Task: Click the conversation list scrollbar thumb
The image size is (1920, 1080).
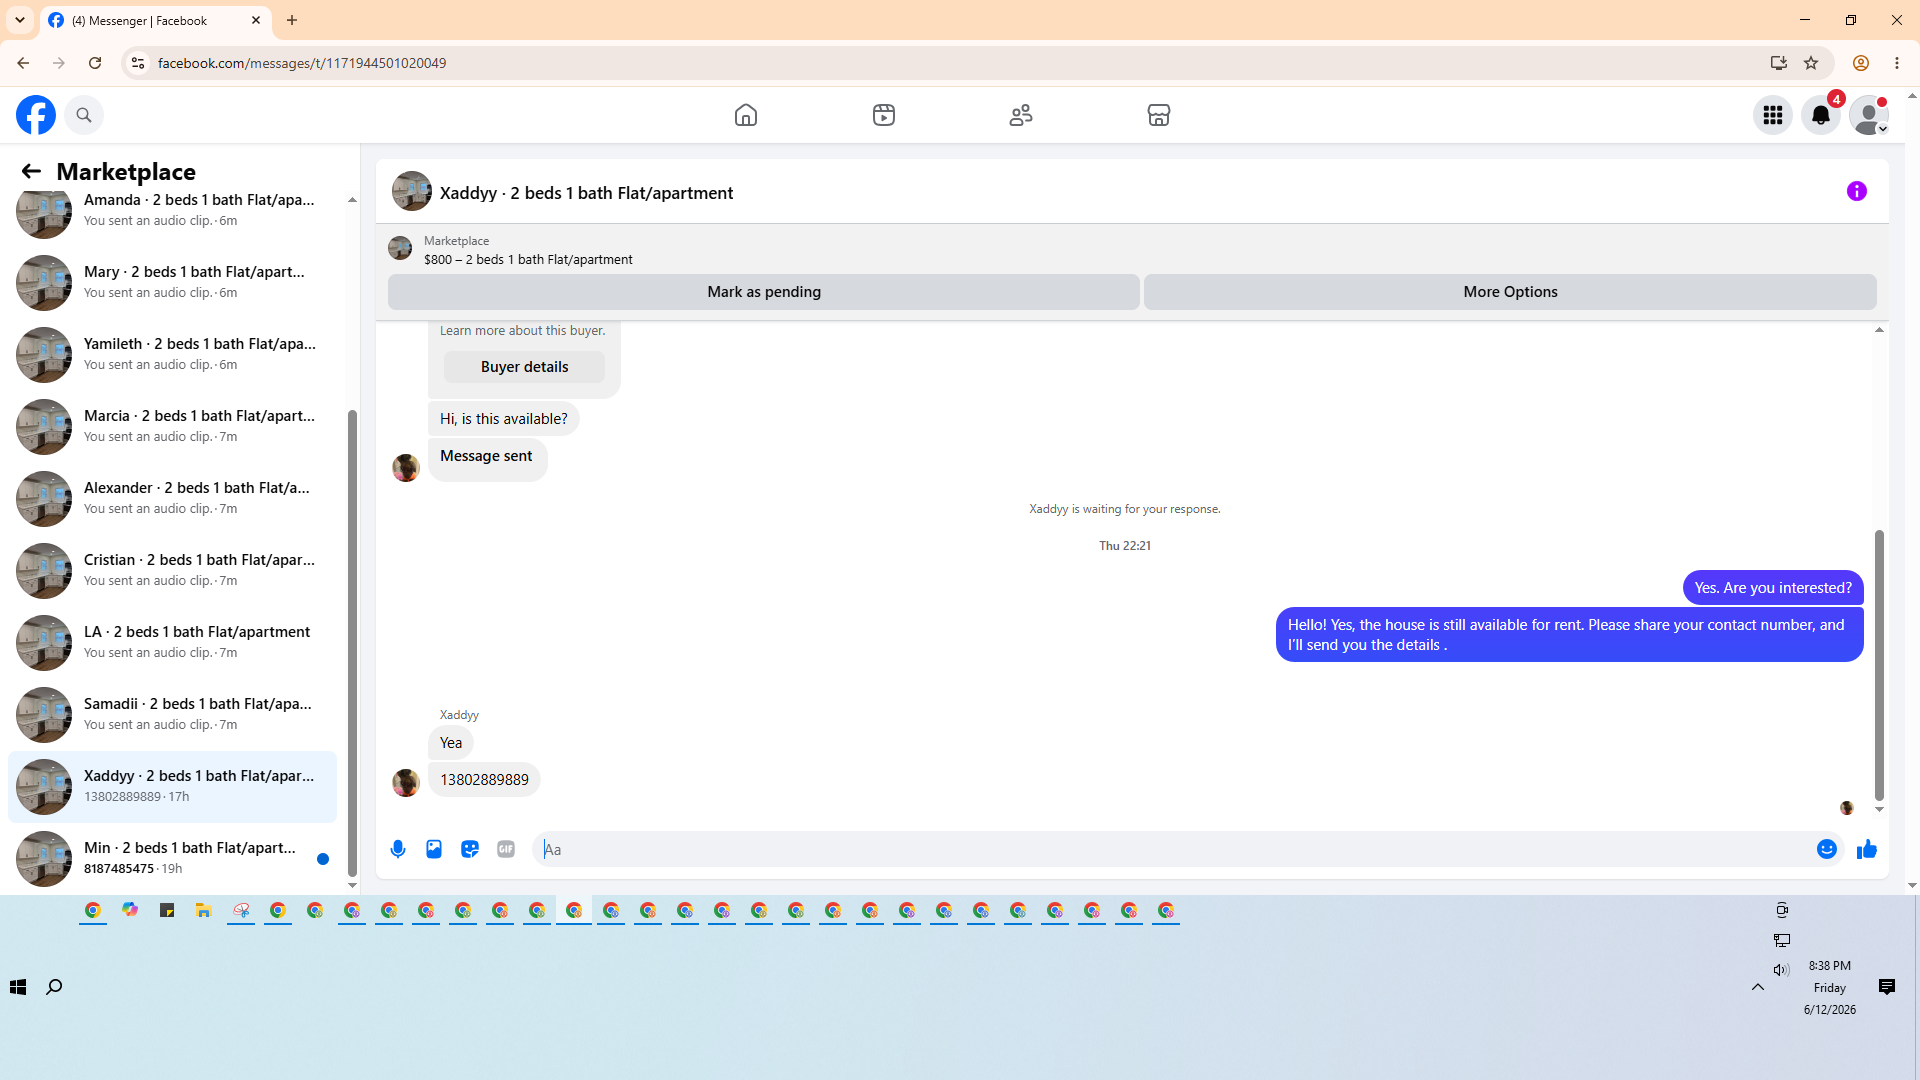Action: pyautogui.click(x=352, y=643)
